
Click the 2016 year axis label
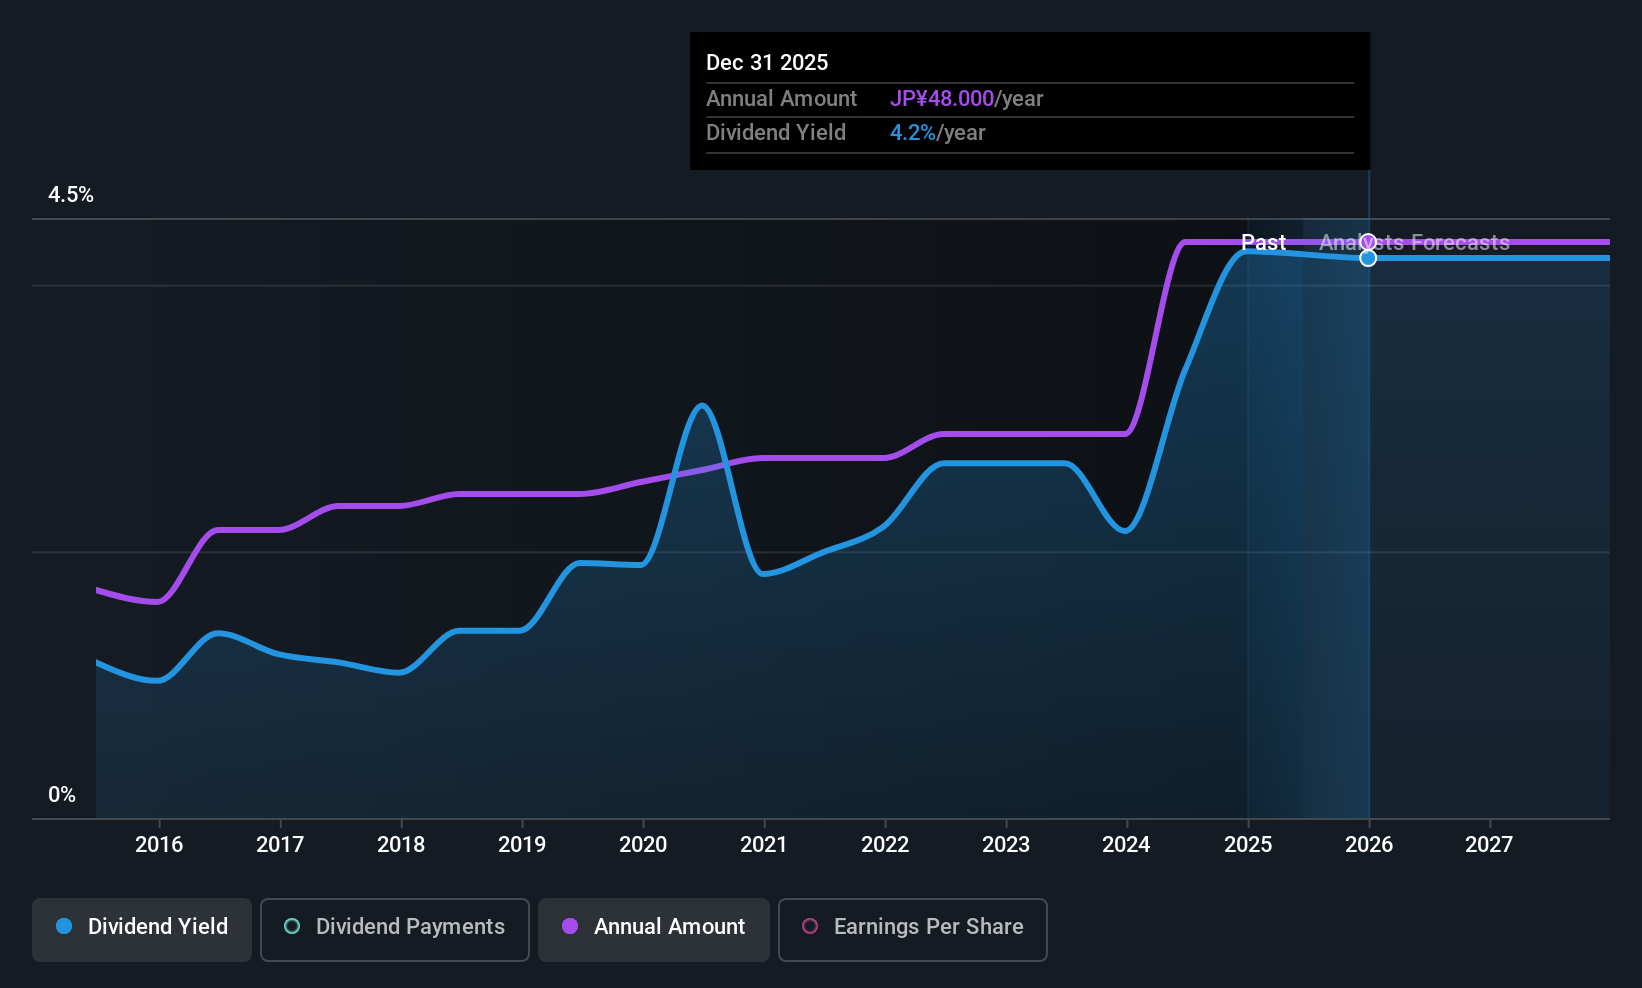[x=159, y=845]
